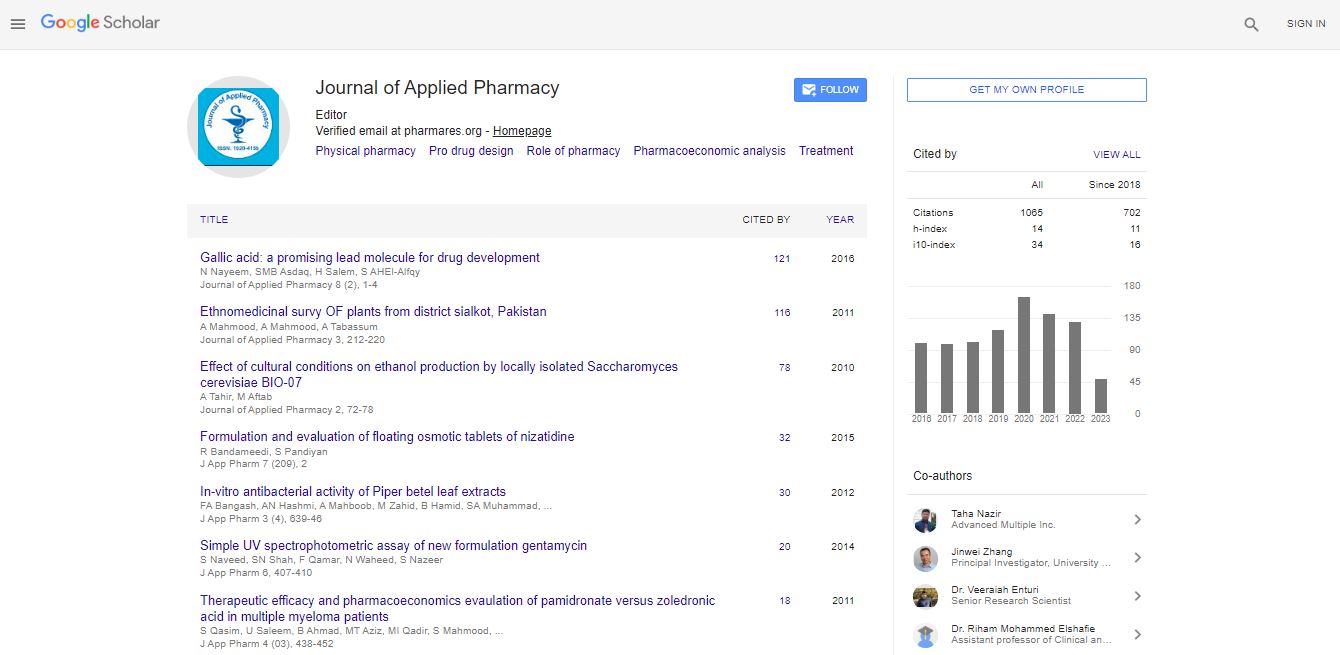Click Dr. Riham Mohammed Elshafie's avatar

coord(925,635)
